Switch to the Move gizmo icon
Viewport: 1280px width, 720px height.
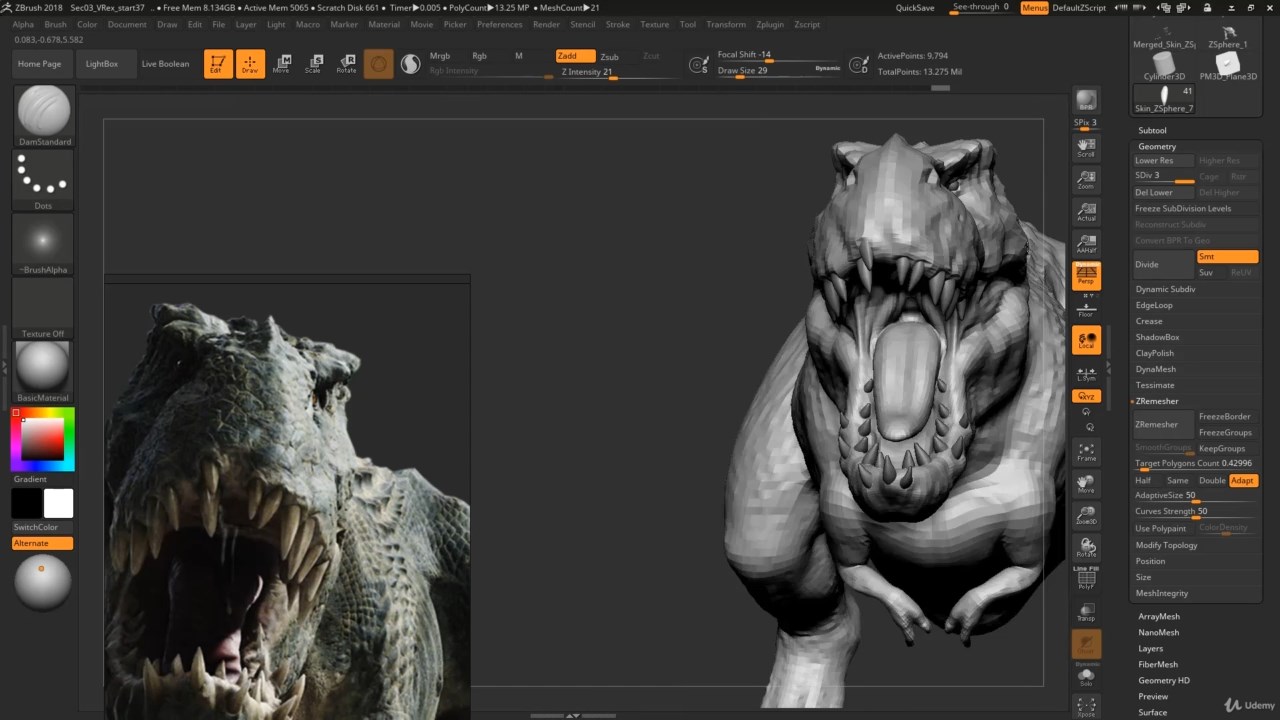click(x=282, y=64)
